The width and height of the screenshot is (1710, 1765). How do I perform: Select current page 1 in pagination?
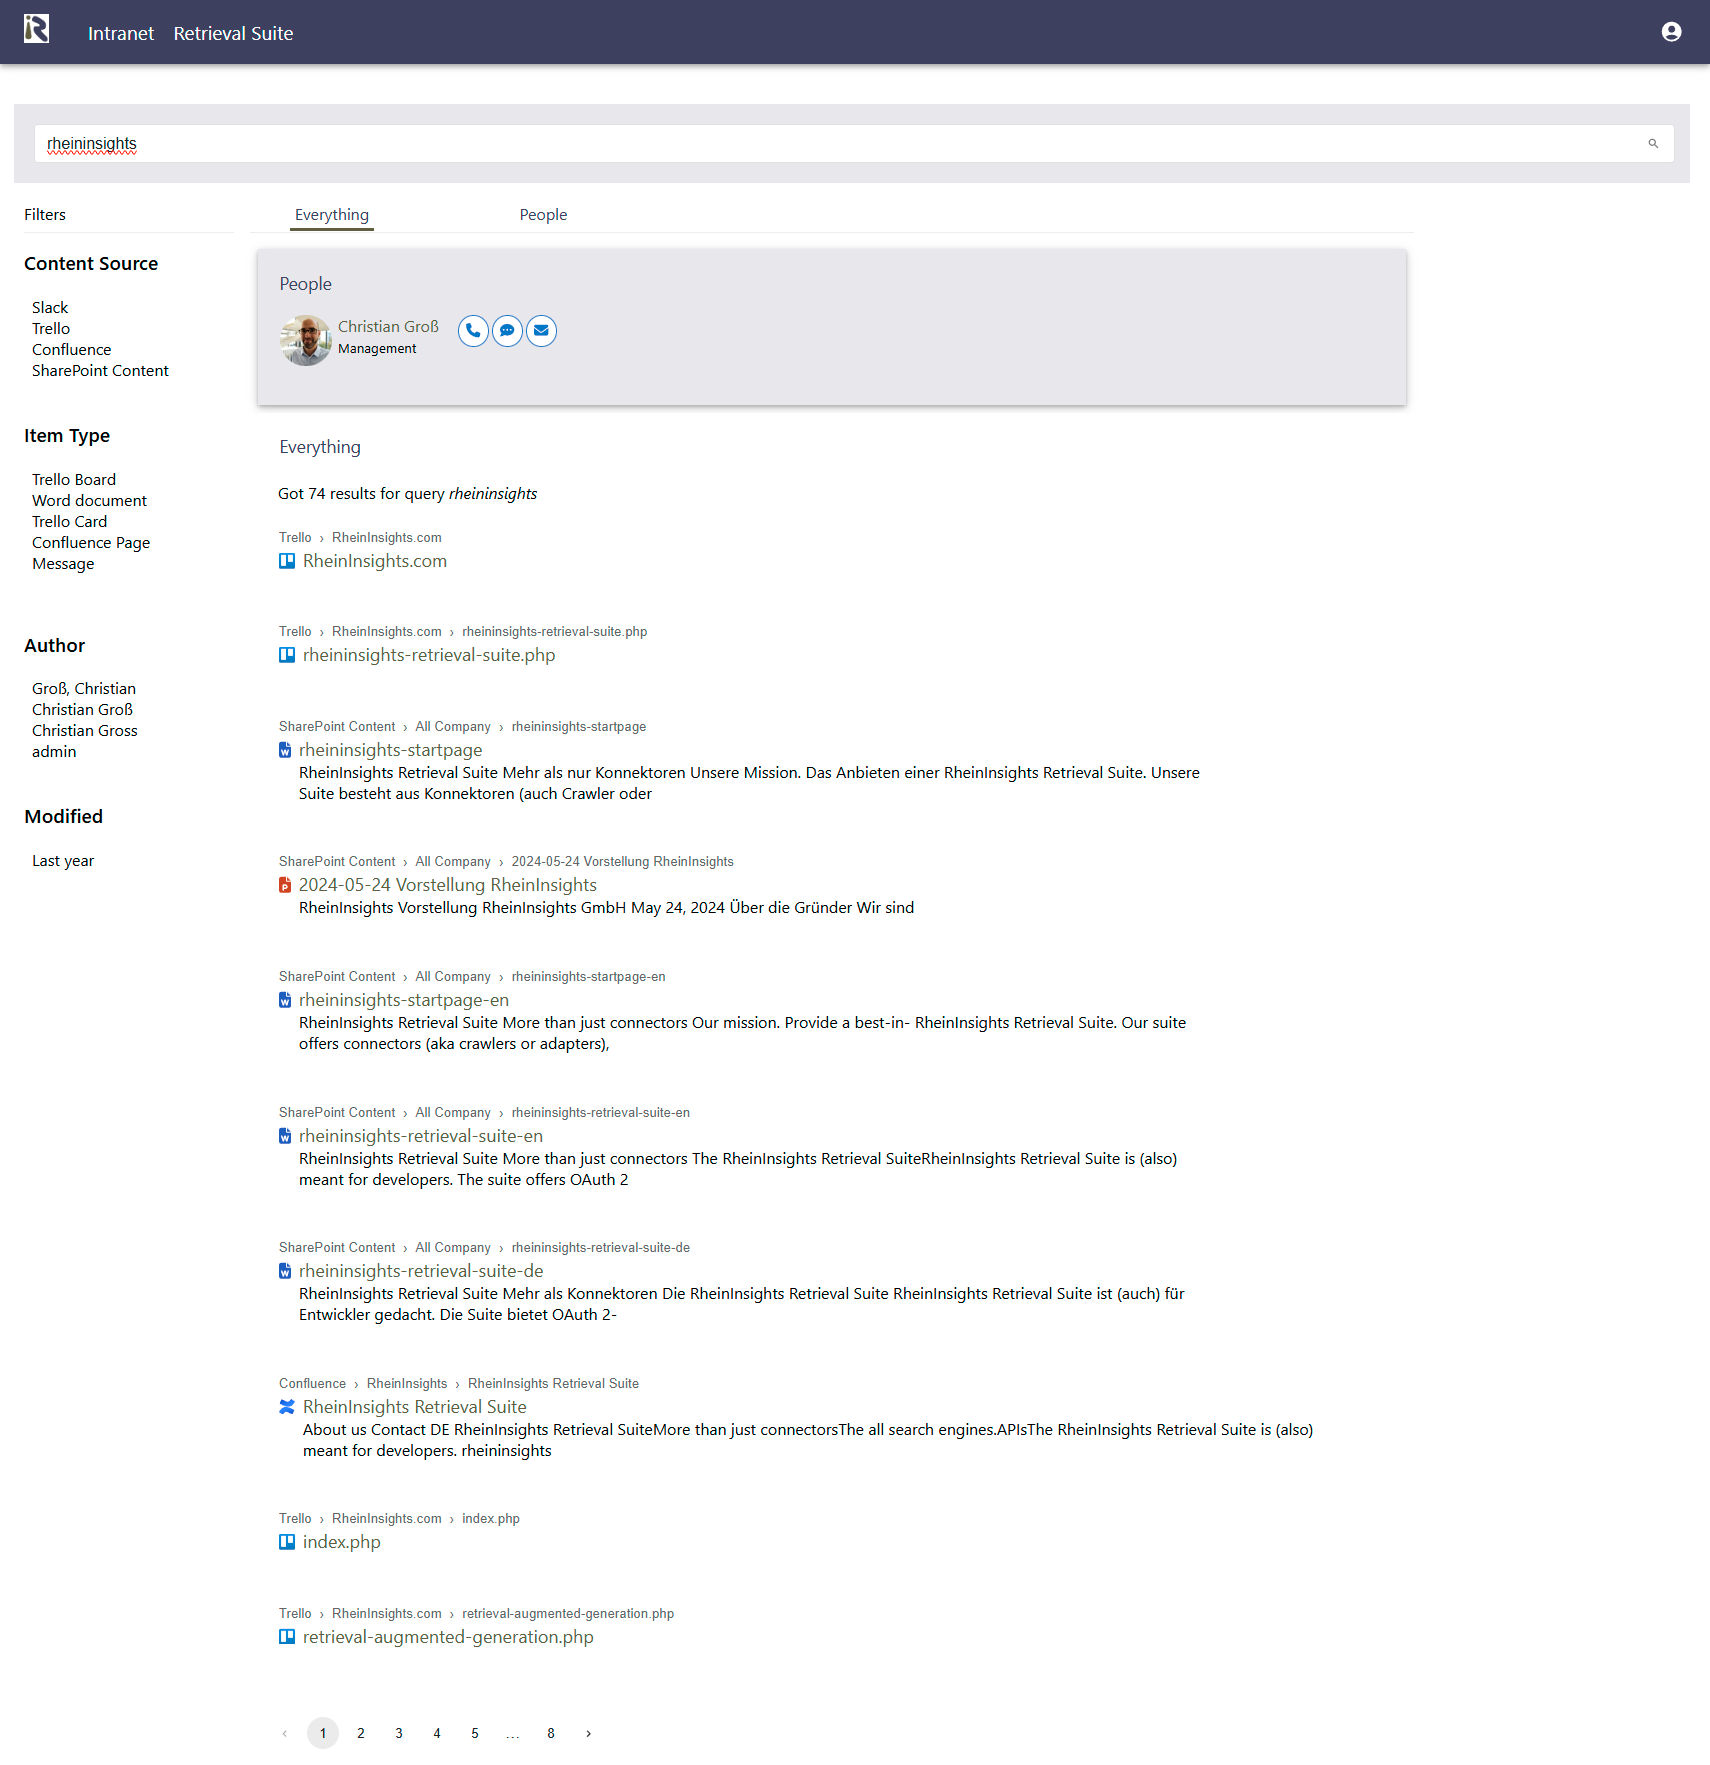[x=323, y=1733]
